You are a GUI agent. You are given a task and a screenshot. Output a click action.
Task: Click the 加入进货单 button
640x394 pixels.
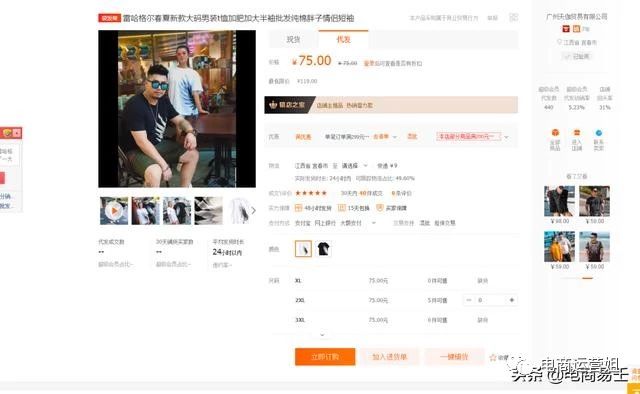389,357
